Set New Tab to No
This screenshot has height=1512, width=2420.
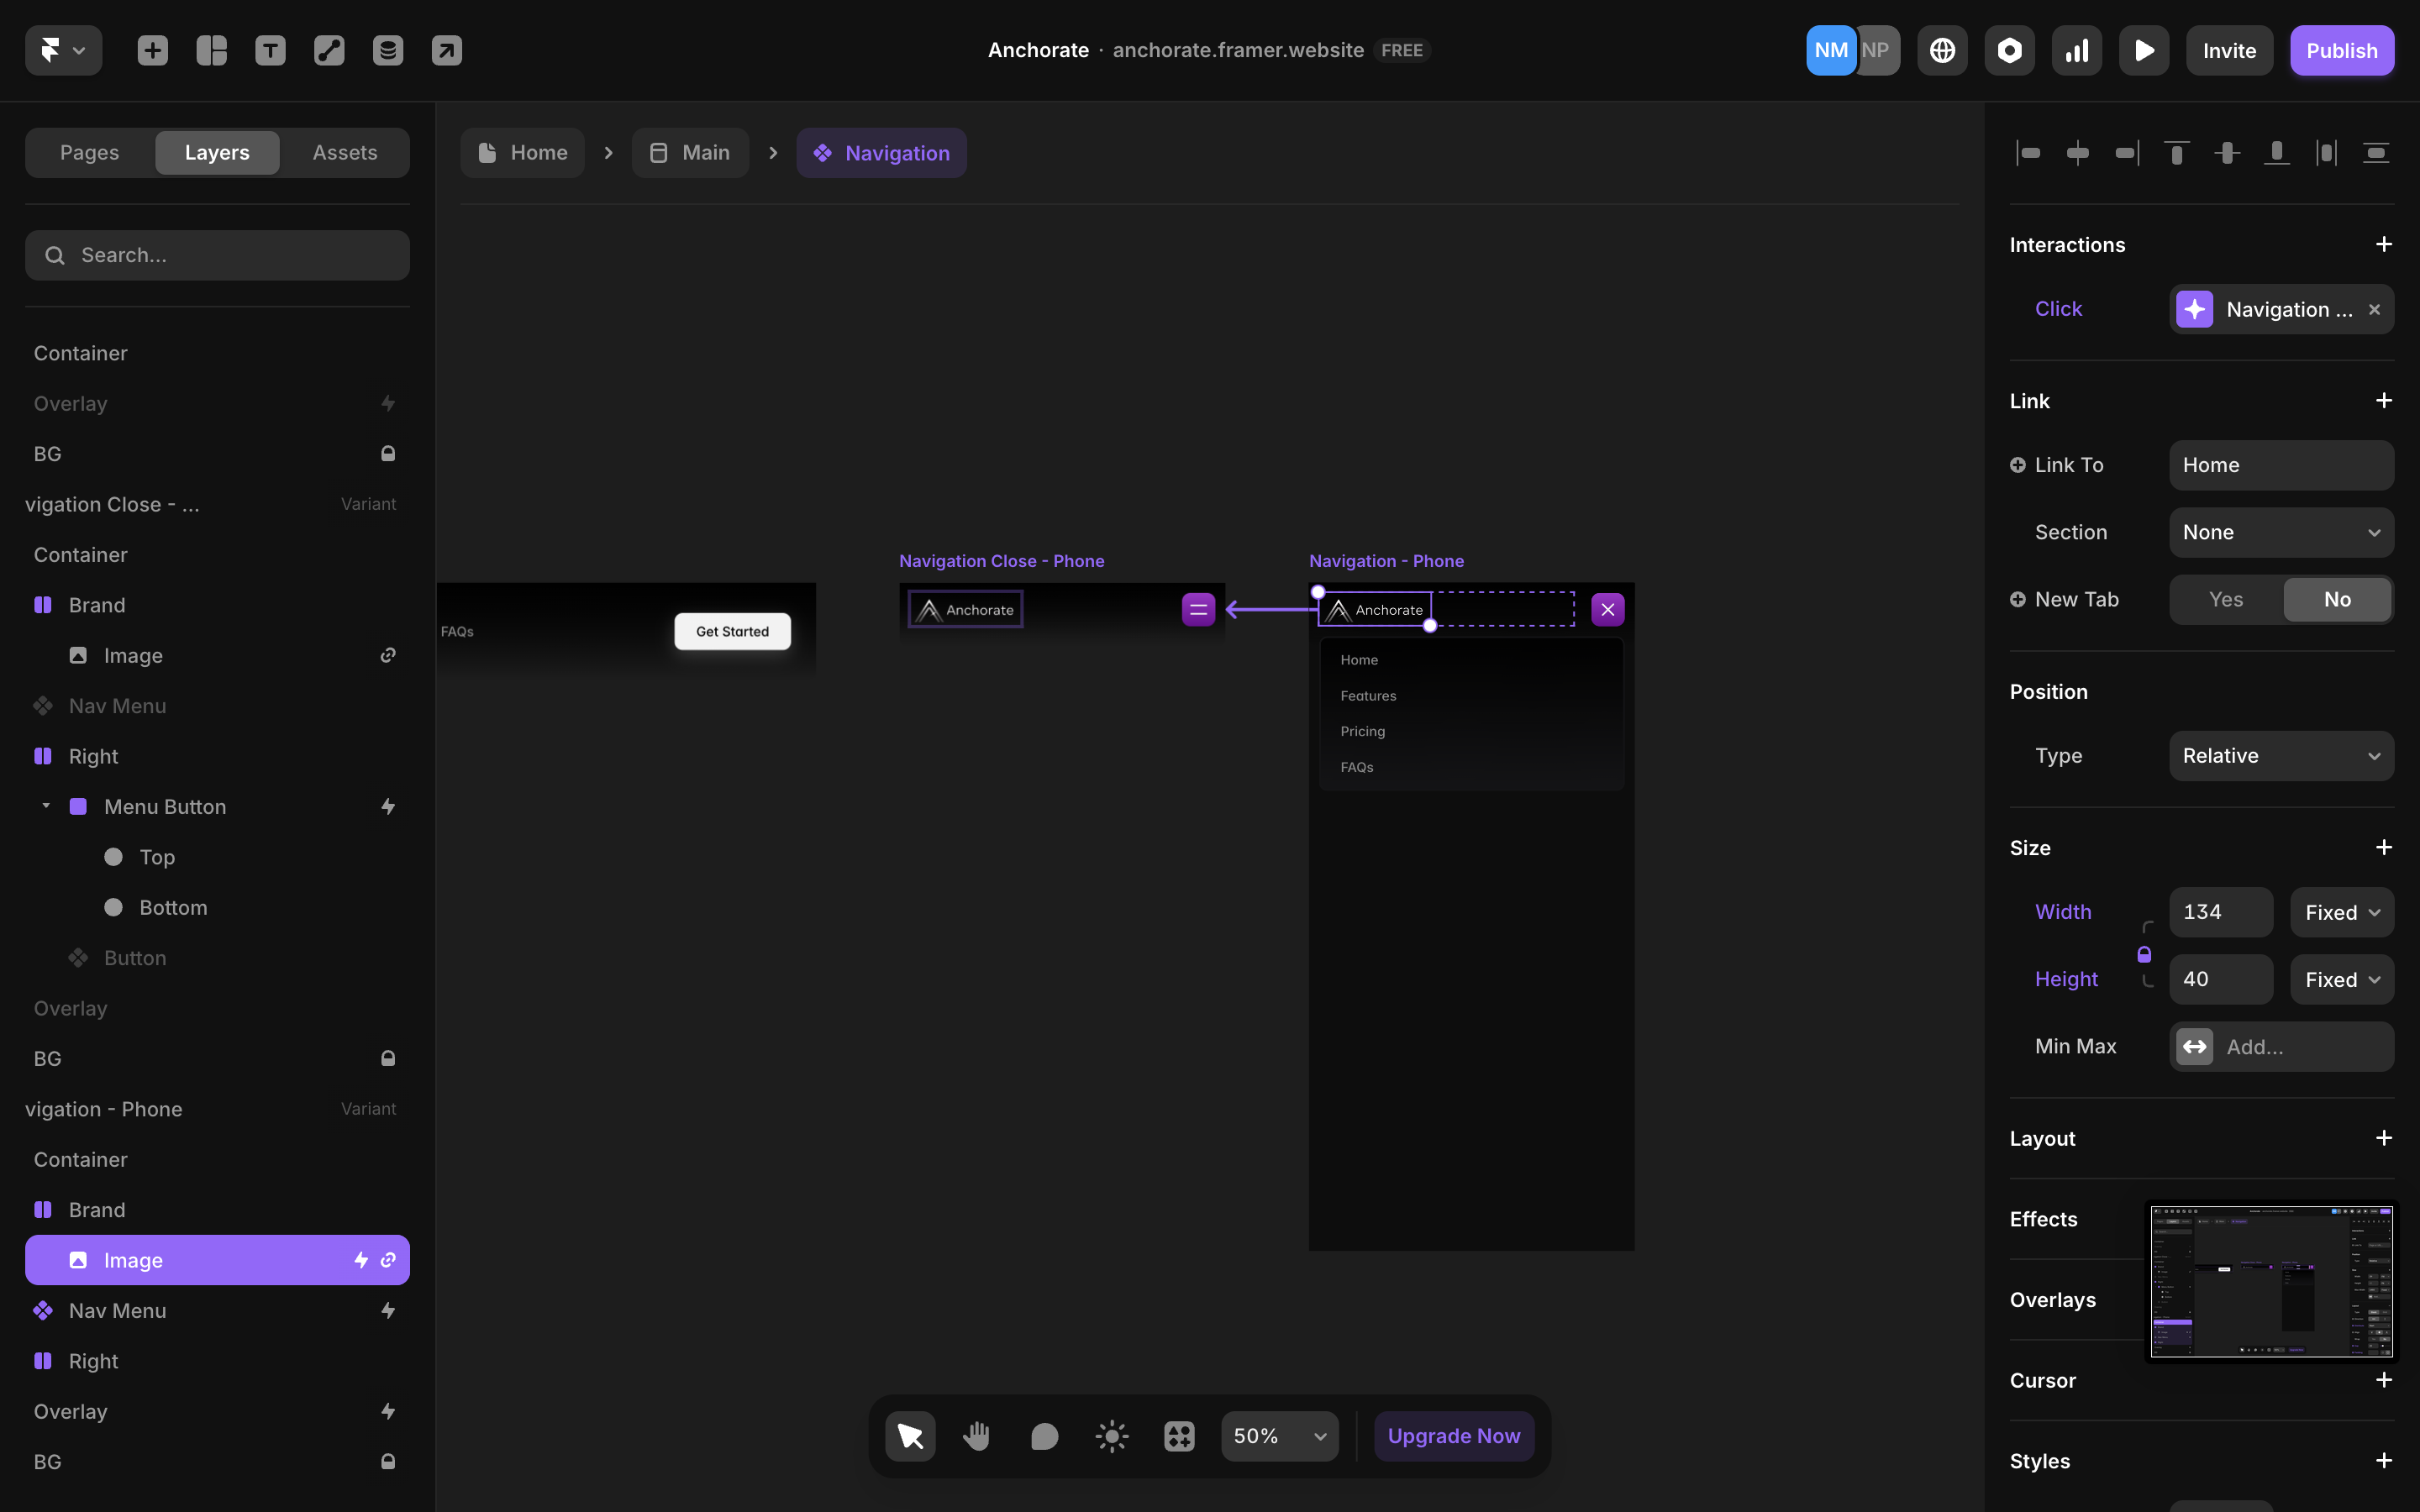point(2337,599)
